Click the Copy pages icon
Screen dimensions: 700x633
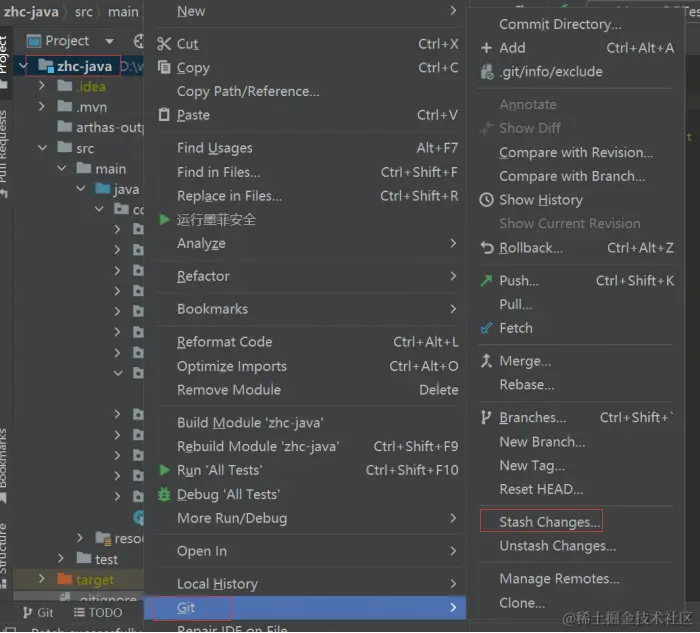(164, 67)
